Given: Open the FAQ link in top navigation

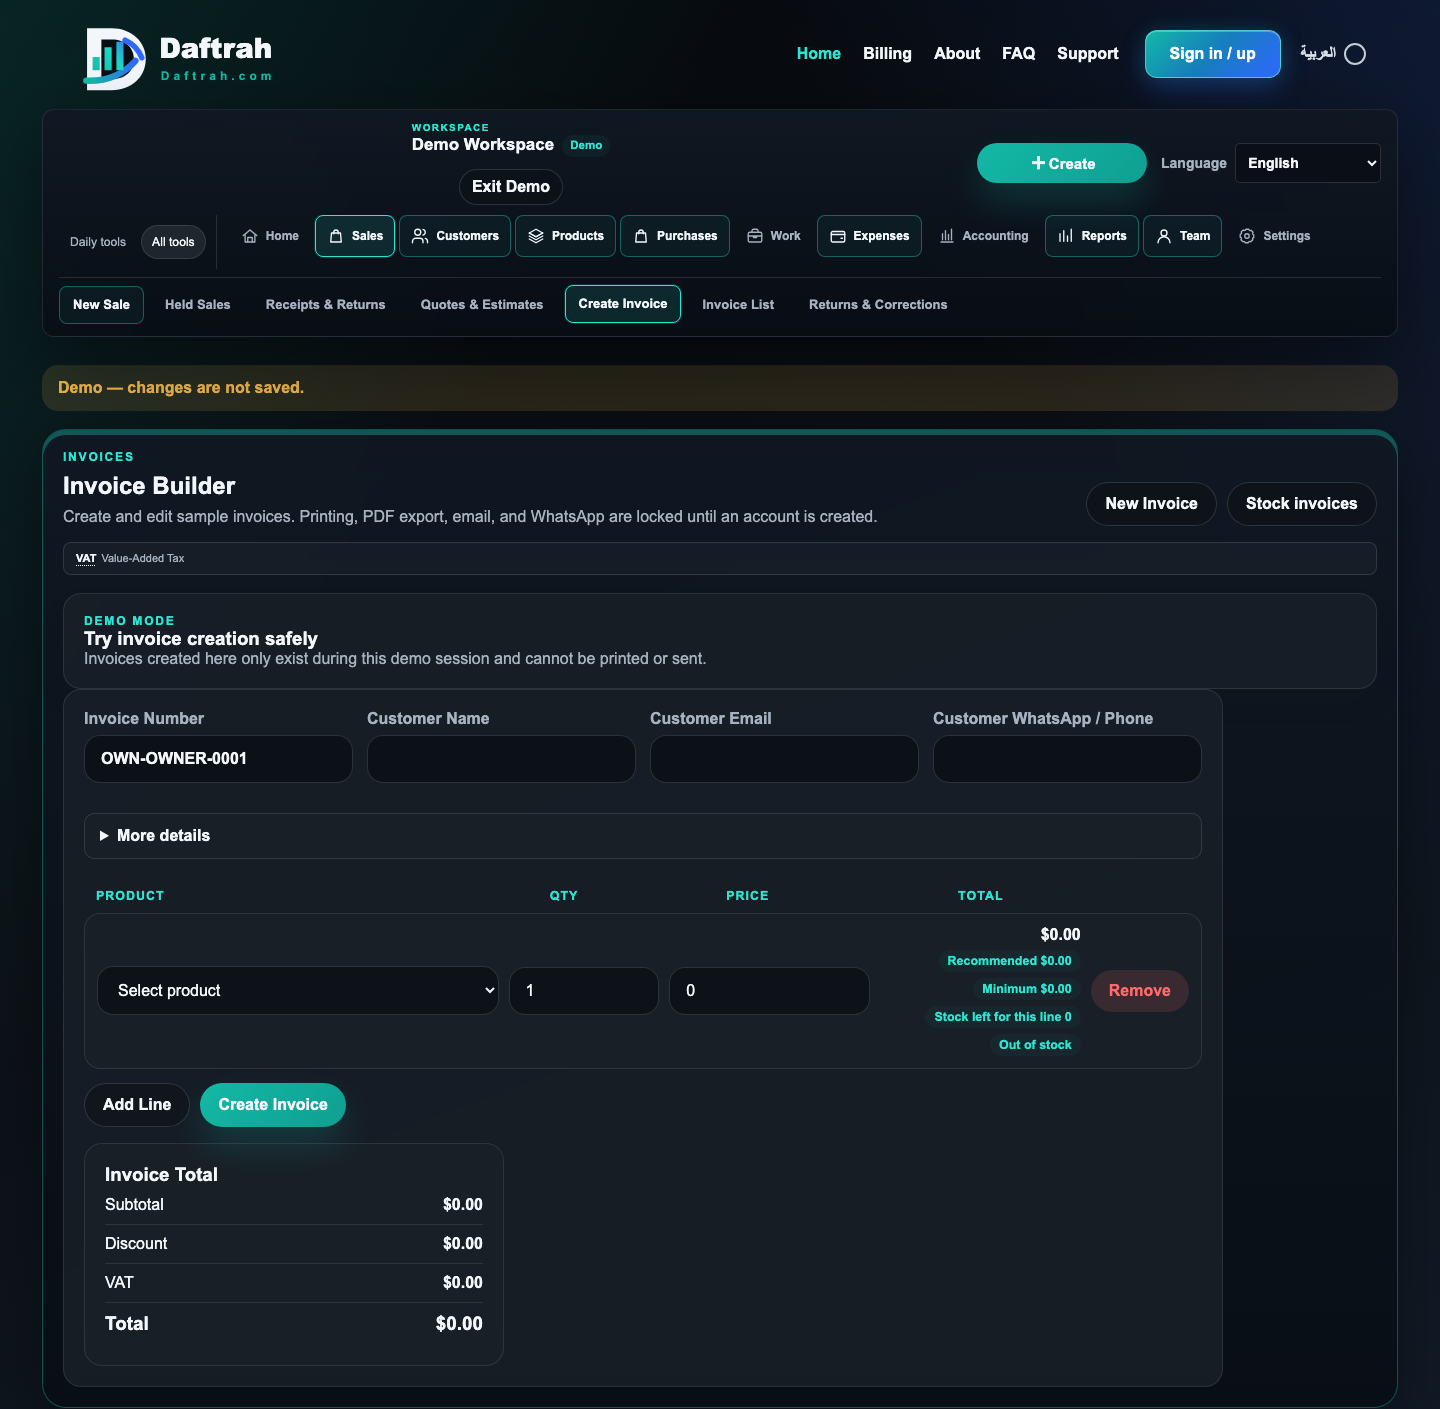Looking at the screenshot, I should coord(1019,54).
